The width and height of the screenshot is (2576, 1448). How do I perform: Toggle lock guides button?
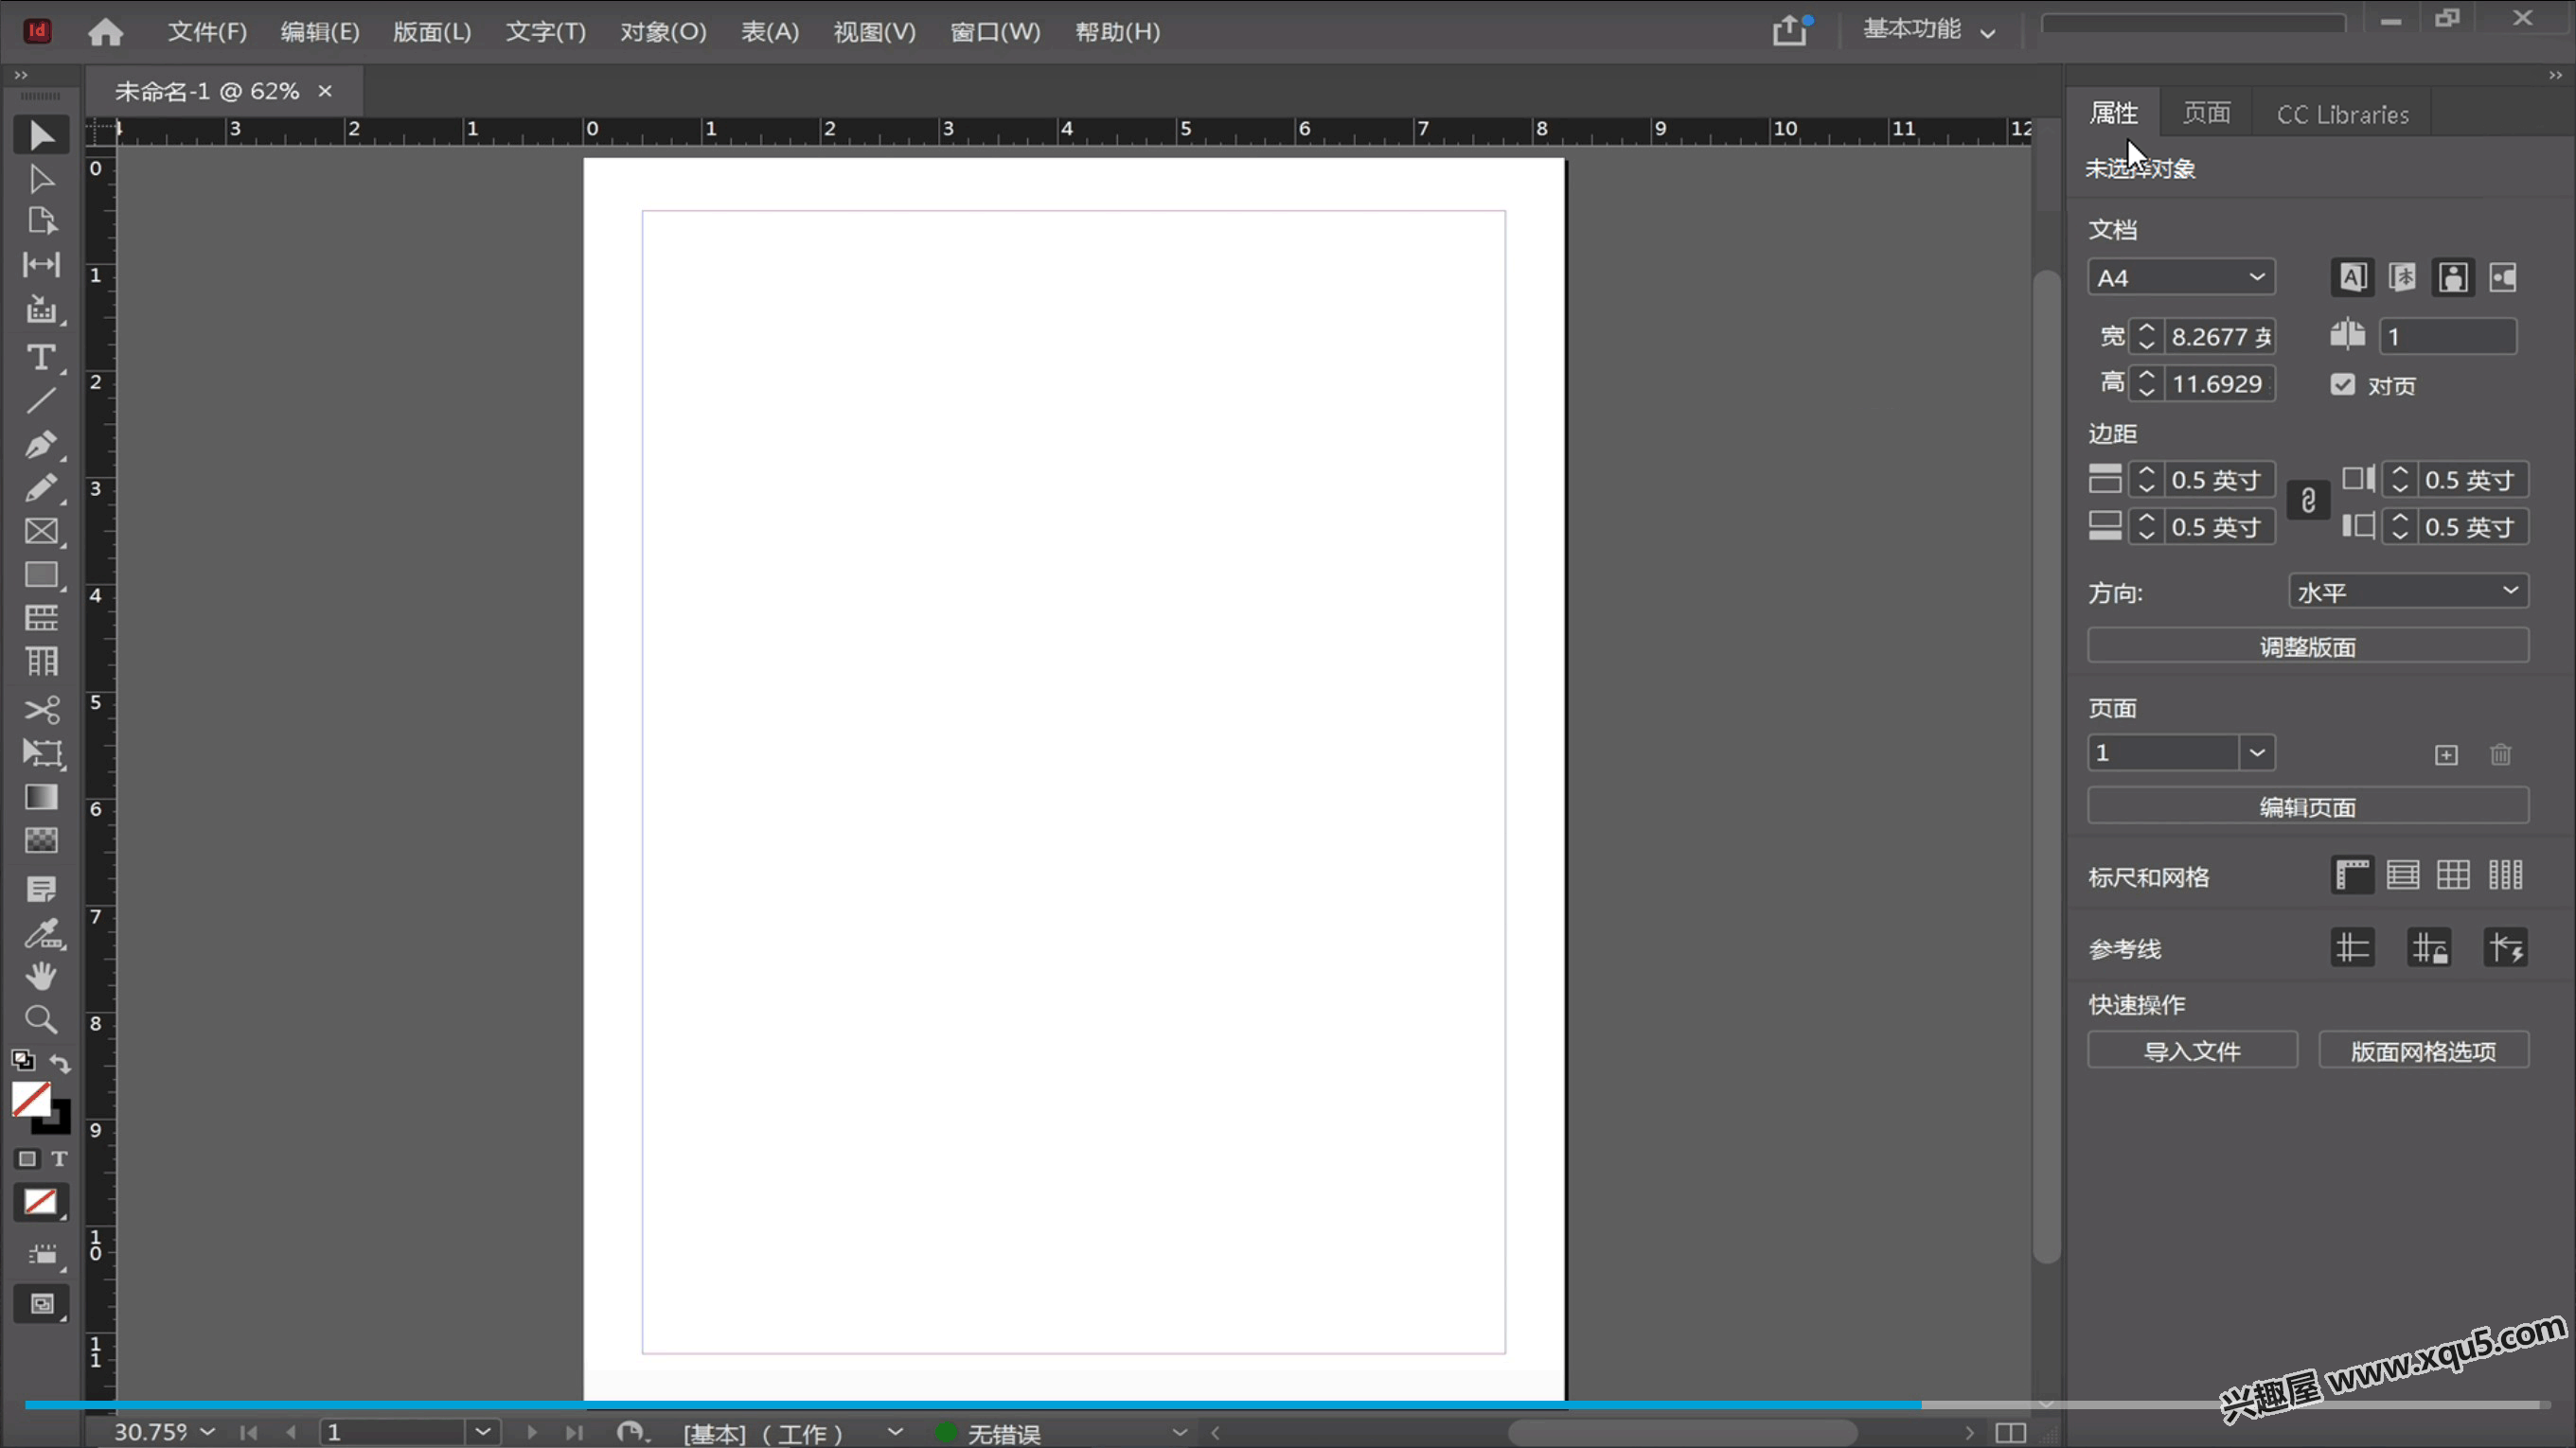click(x=2429, y=947)
